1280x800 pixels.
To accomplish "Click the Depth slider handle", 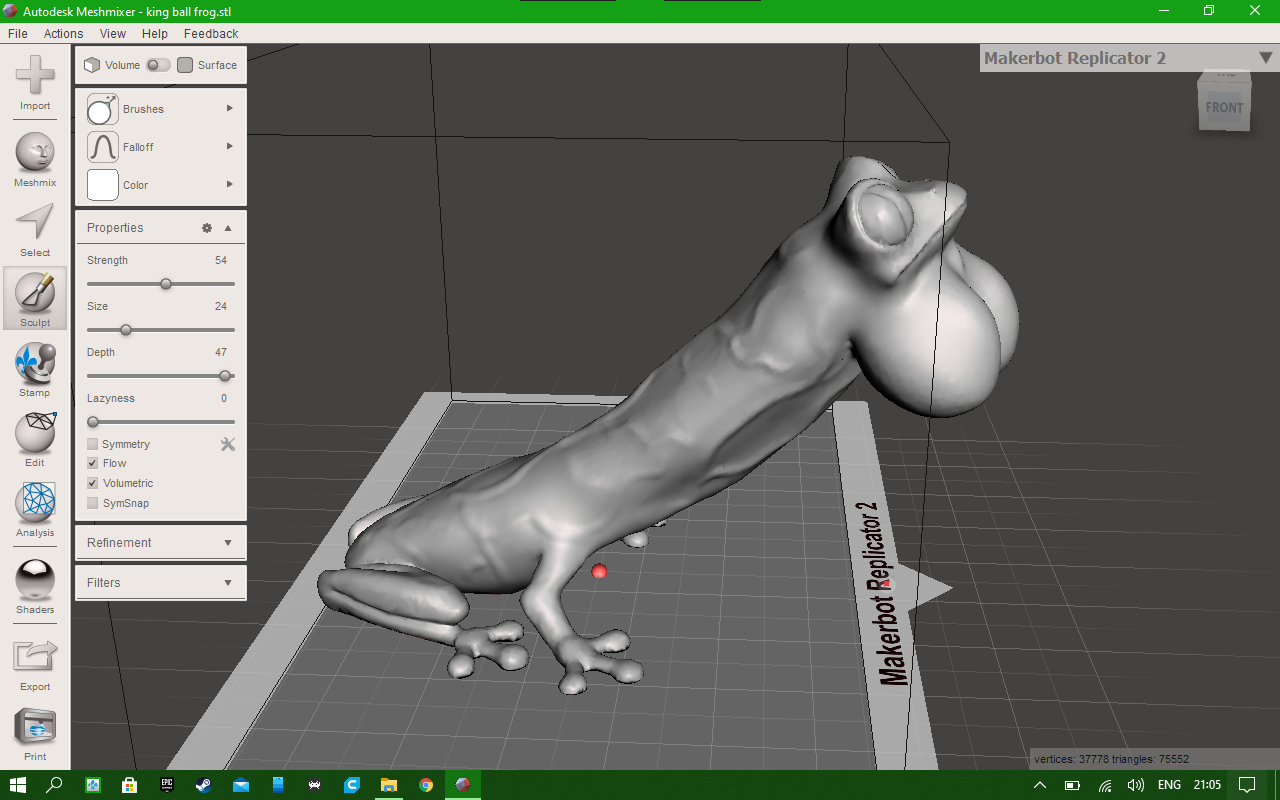I will pyautogui.click(x=225, y=376).
